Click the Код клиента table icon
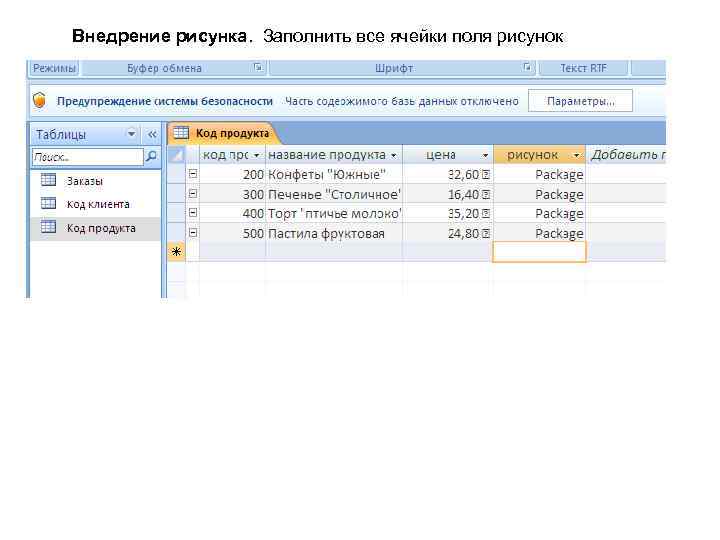This screenshot has width=720, height=540. tap(48, 203)
